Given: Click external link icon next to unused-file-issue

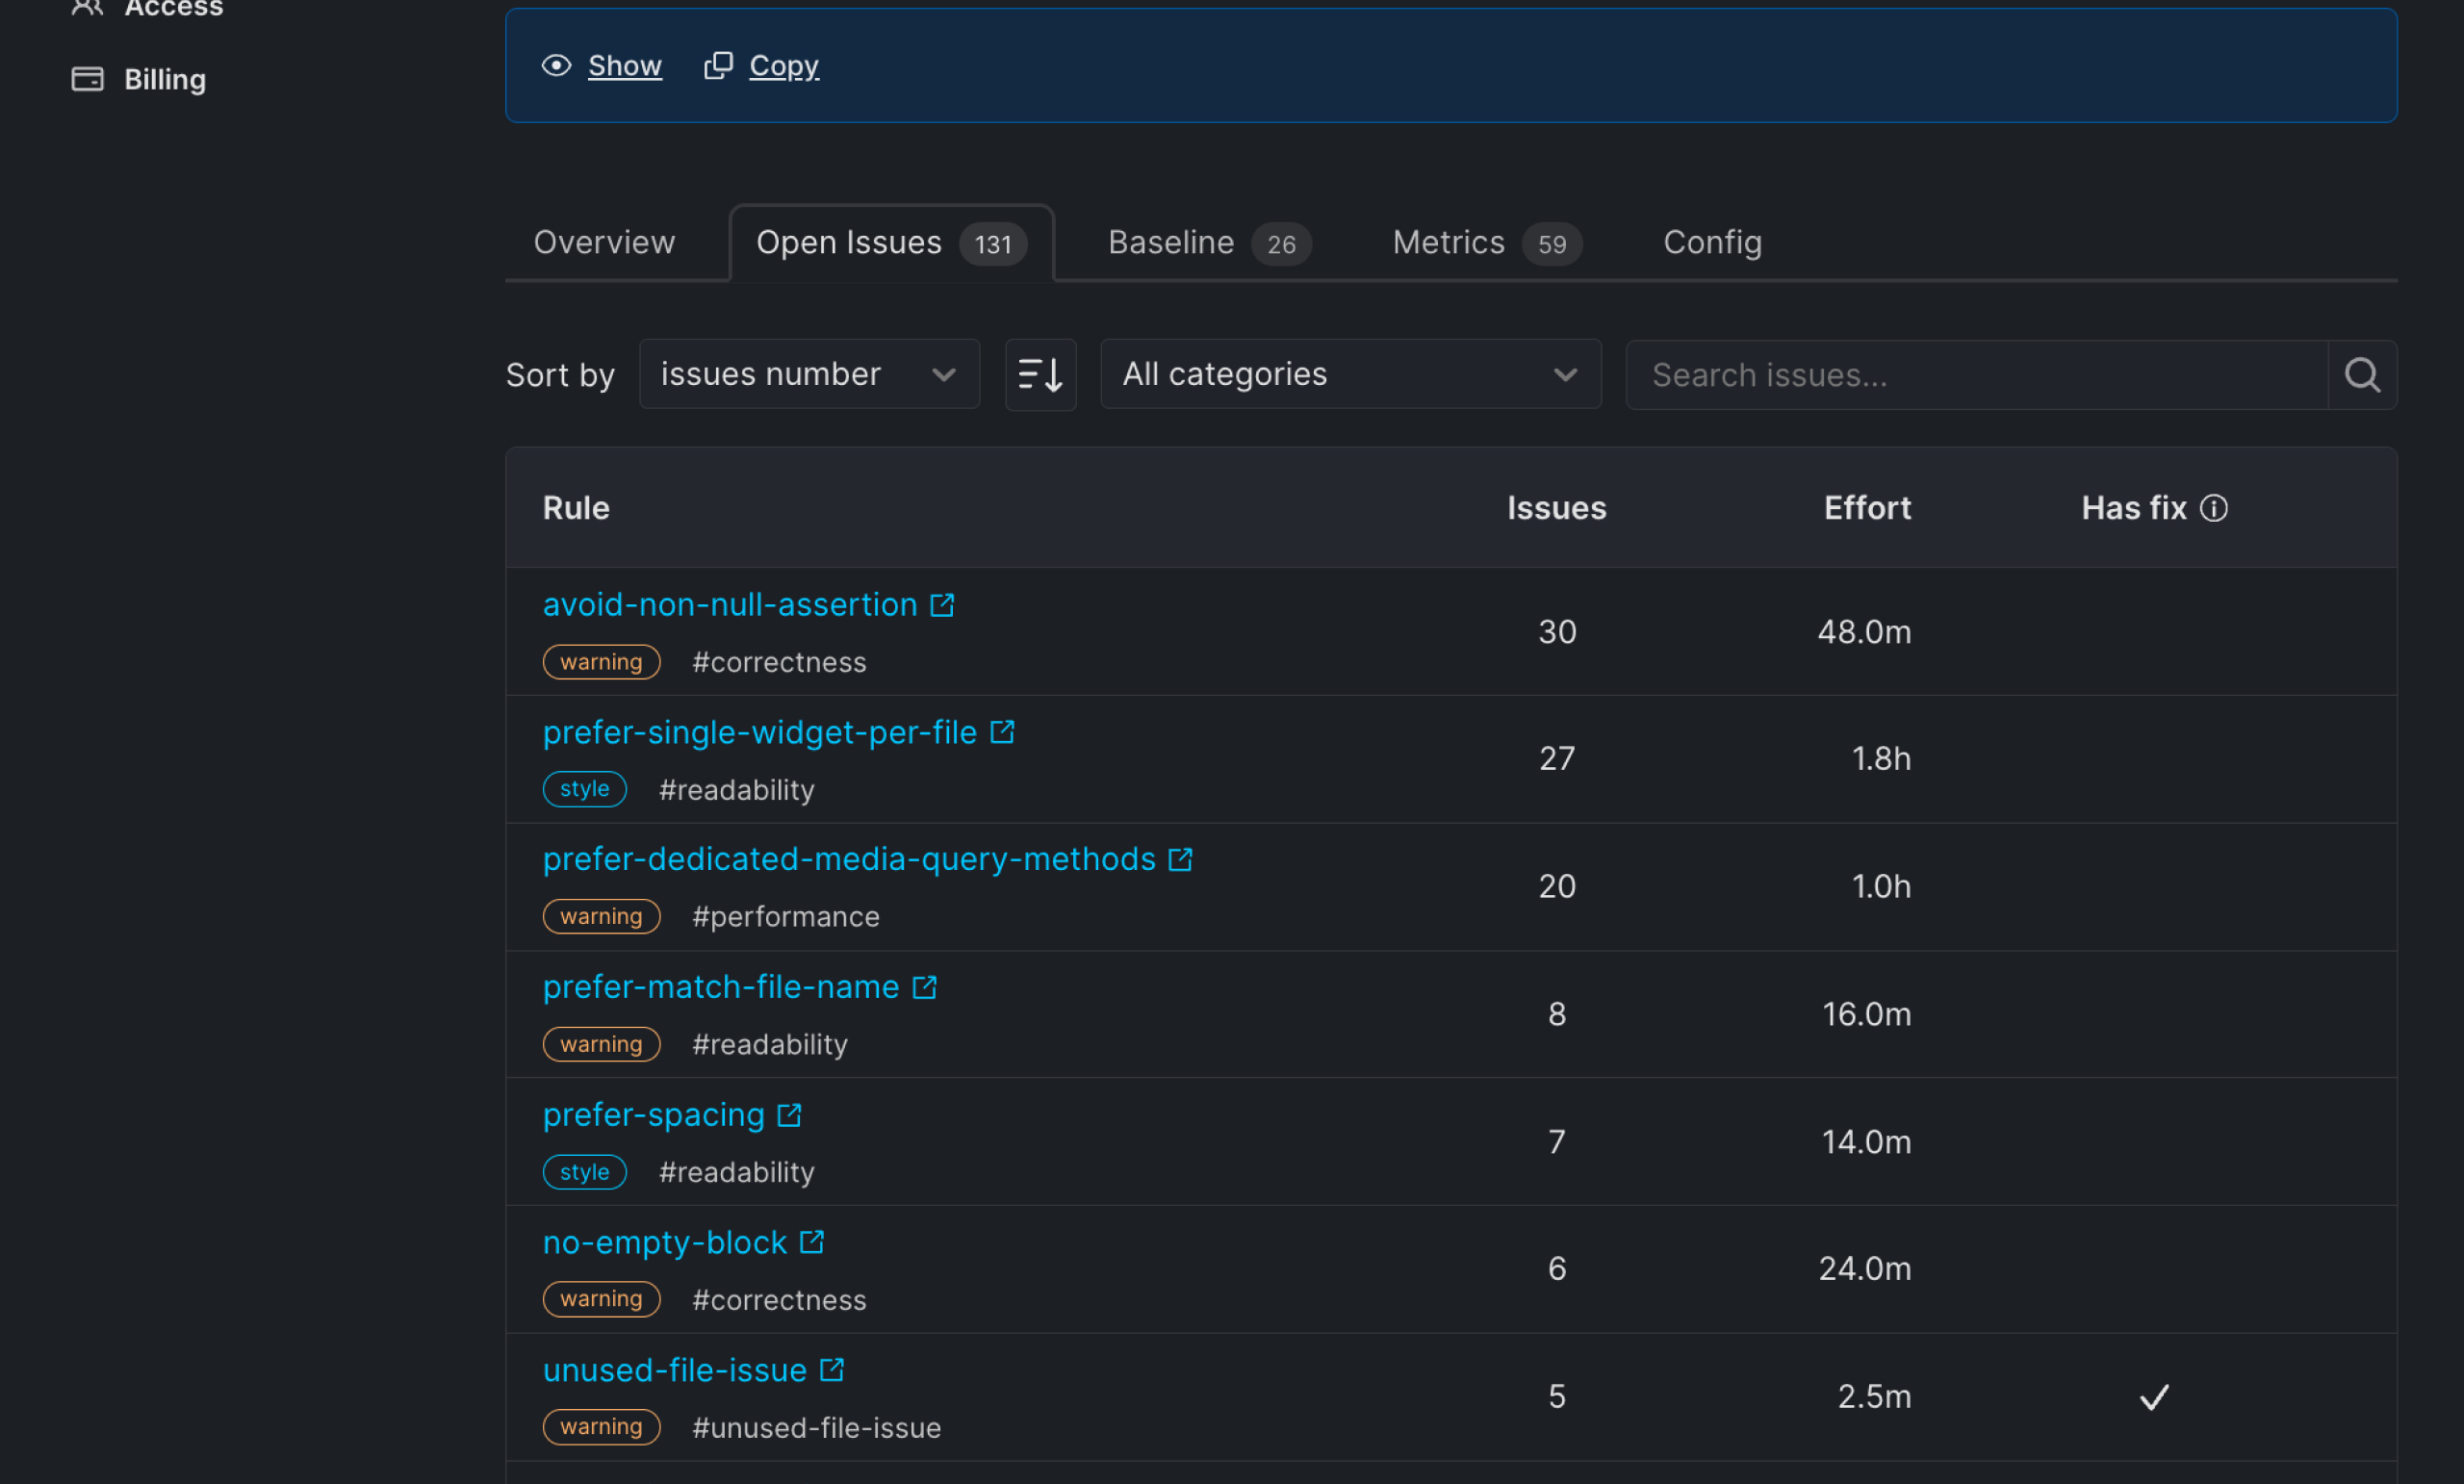Looking at the screenshot, I should tap(831, 1370).
